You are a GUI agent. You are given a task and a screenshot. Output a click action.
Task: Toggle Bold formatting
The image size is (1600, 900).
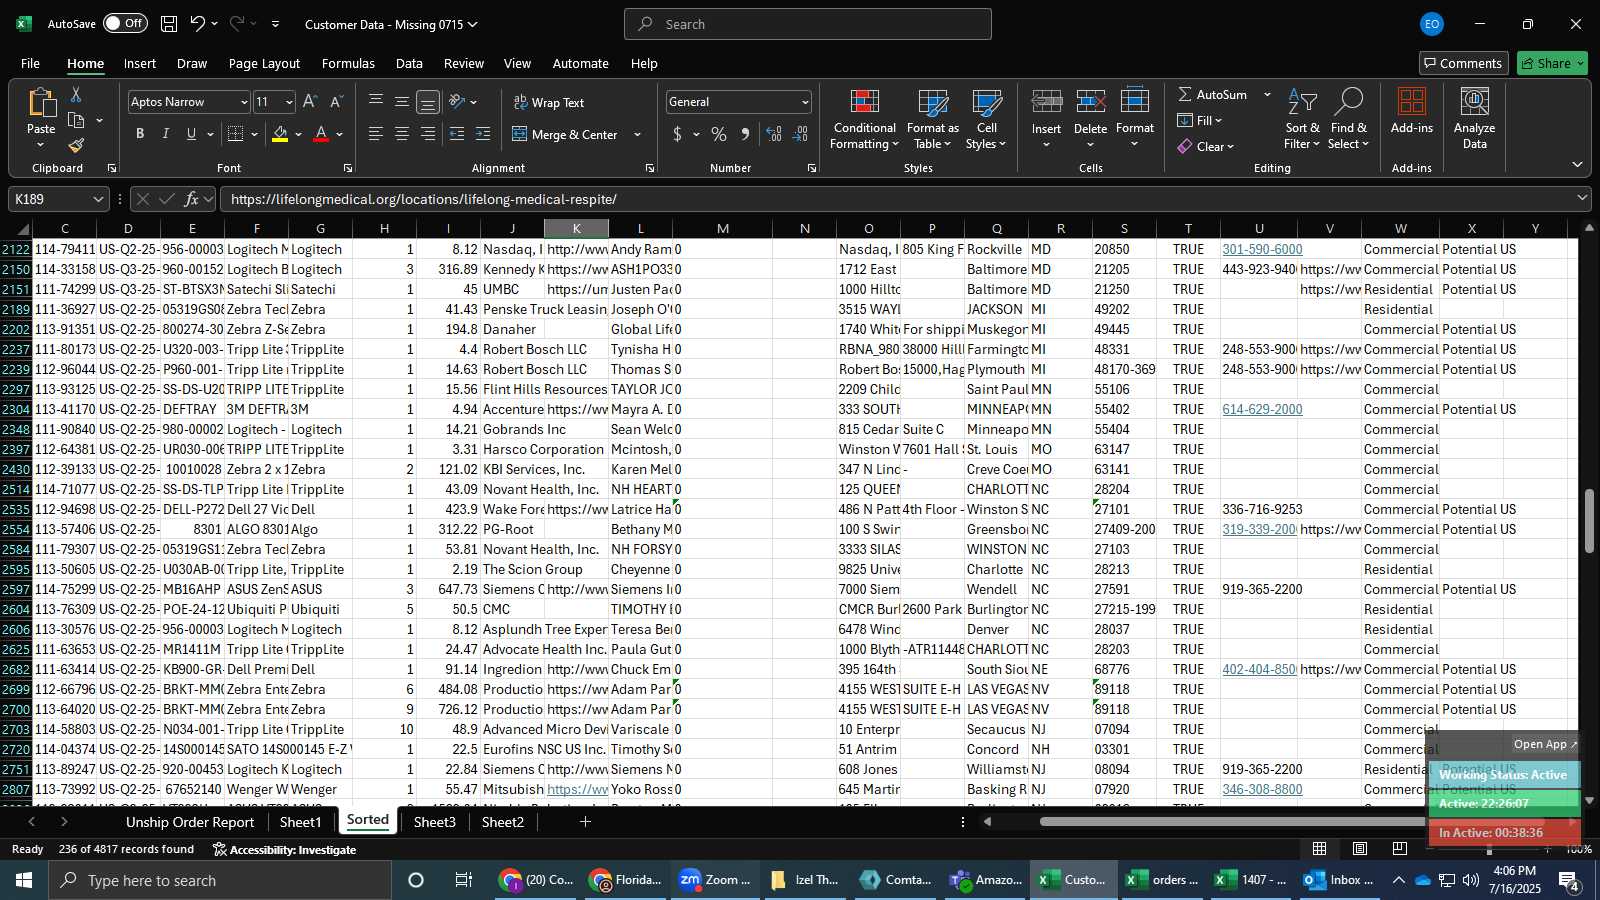click(140, 134)
